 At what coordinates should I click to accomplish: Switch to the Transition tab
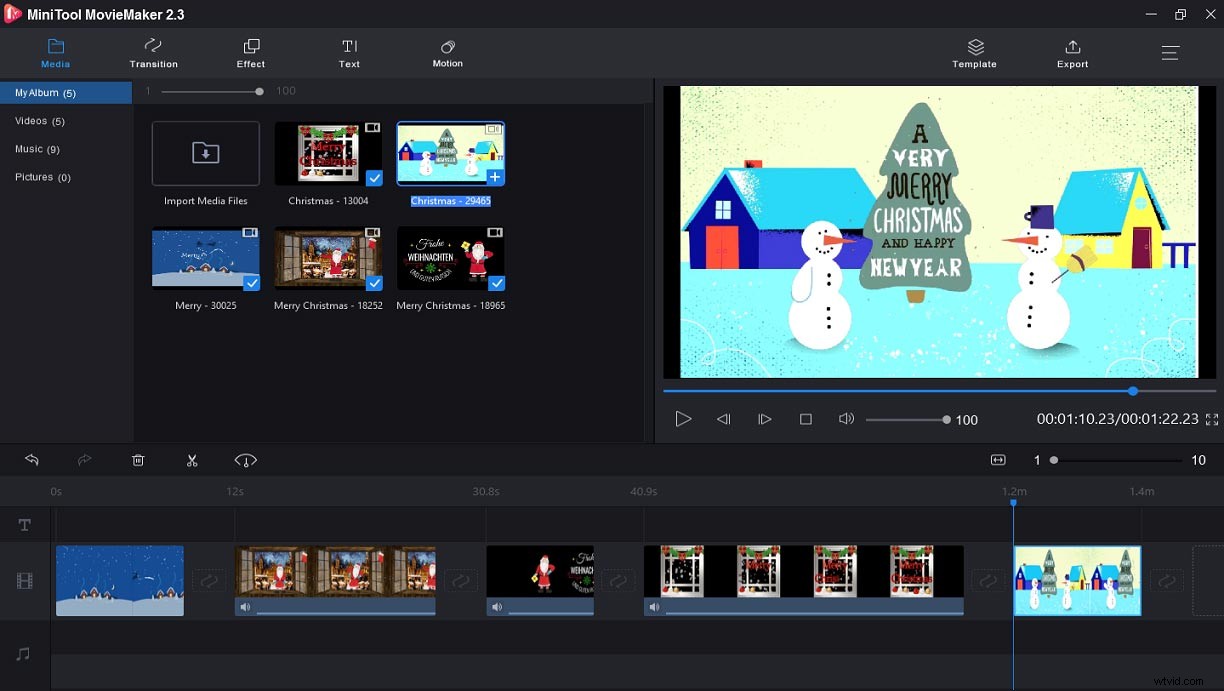(153, 53)
